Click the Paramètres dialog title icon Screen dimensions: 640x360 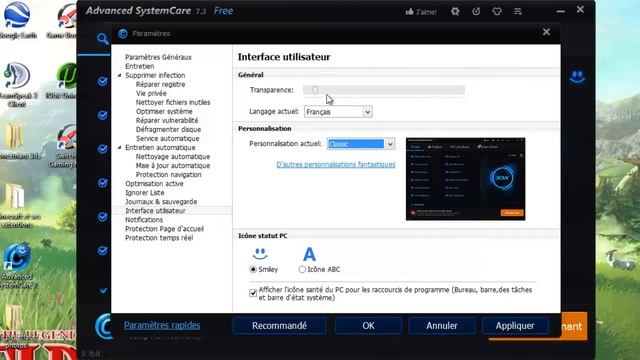(x=123, y=33)
